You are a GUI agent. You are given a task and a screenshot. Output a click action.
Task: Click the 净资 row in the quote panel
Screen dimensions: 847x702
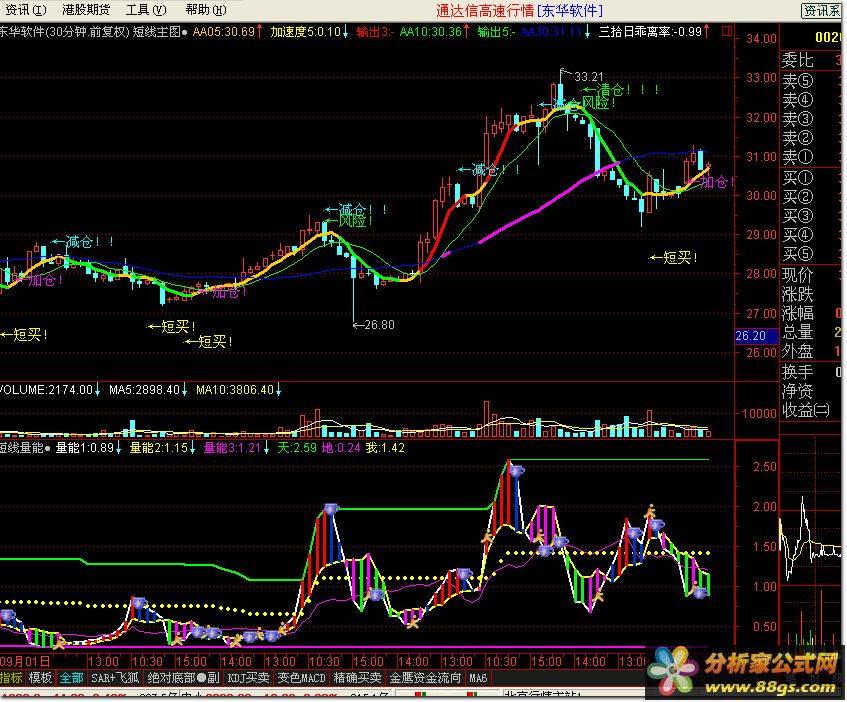click(x=812, y=391)
